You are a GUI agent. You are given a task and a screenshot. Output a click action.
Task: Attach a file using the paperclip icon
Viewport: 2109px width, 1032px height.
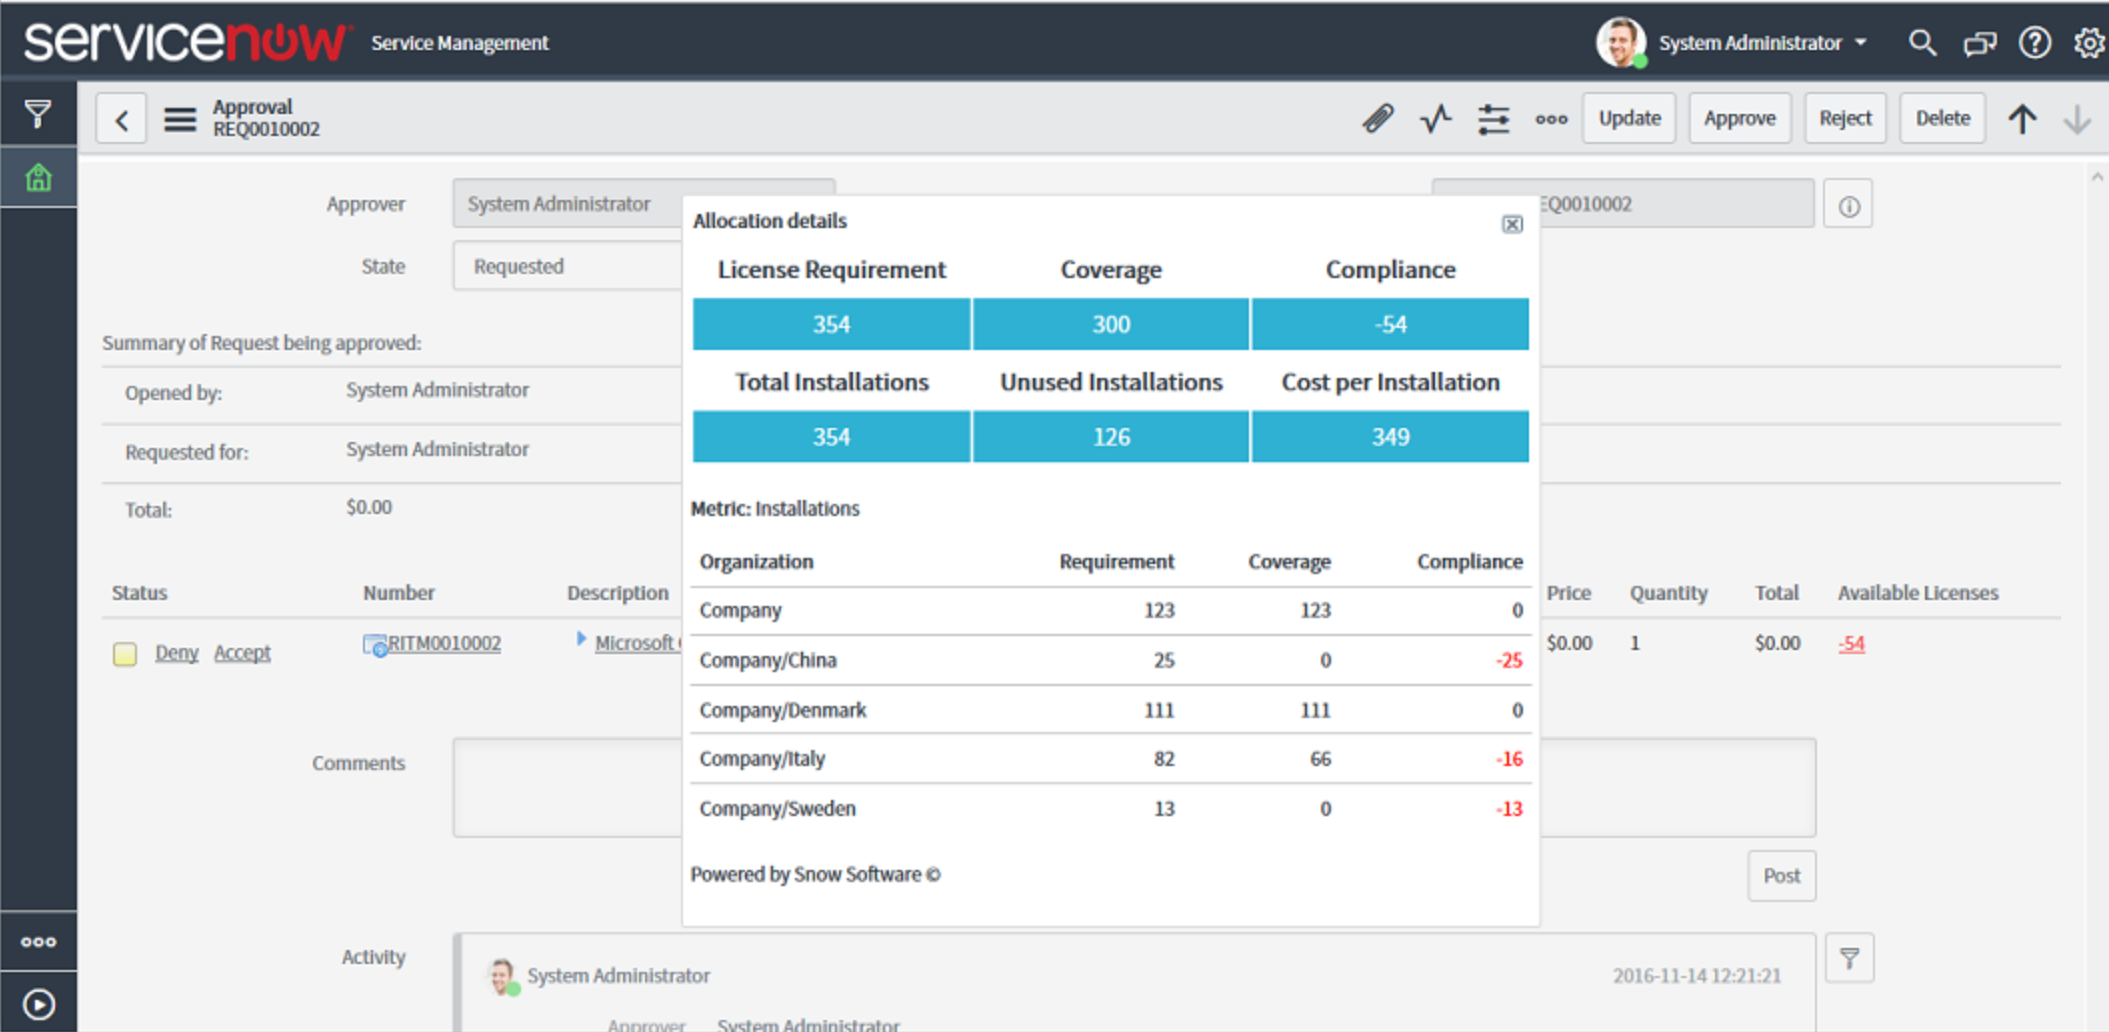click(1377, 118)
